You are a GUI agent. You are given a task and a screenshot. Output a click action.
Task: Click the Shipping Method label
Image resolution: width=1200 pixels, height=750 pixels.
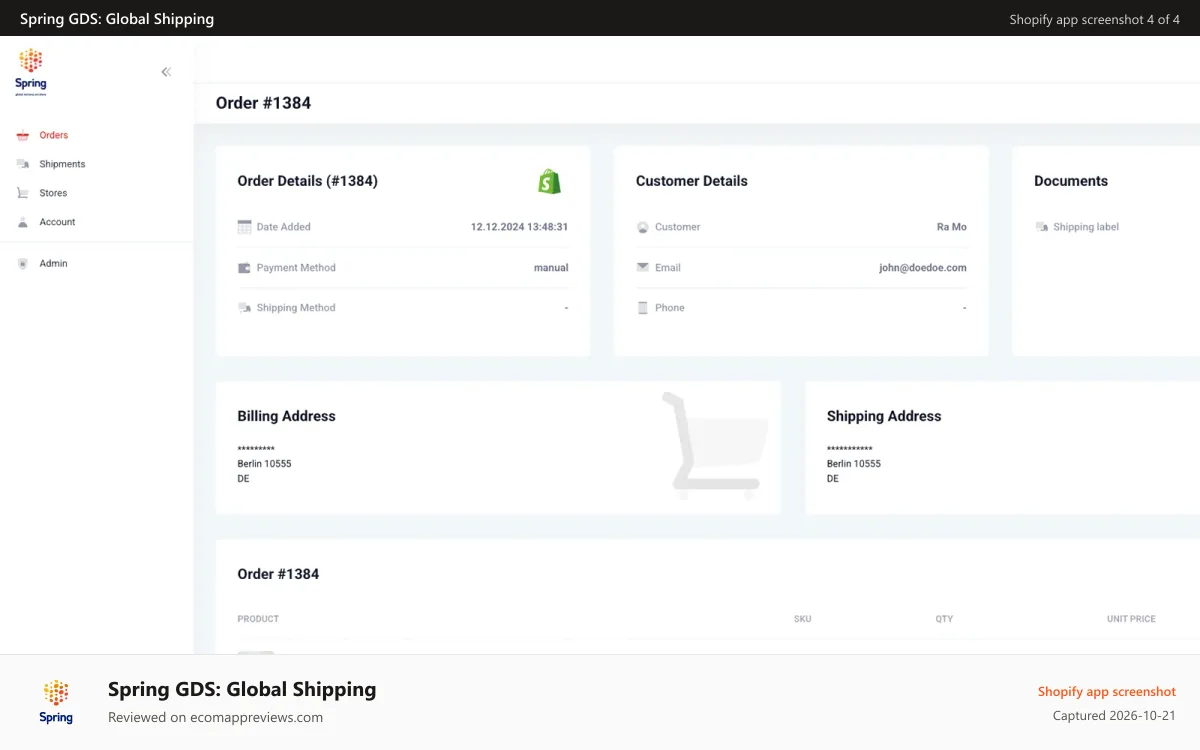pyautogui.click(x=296, y=308)
